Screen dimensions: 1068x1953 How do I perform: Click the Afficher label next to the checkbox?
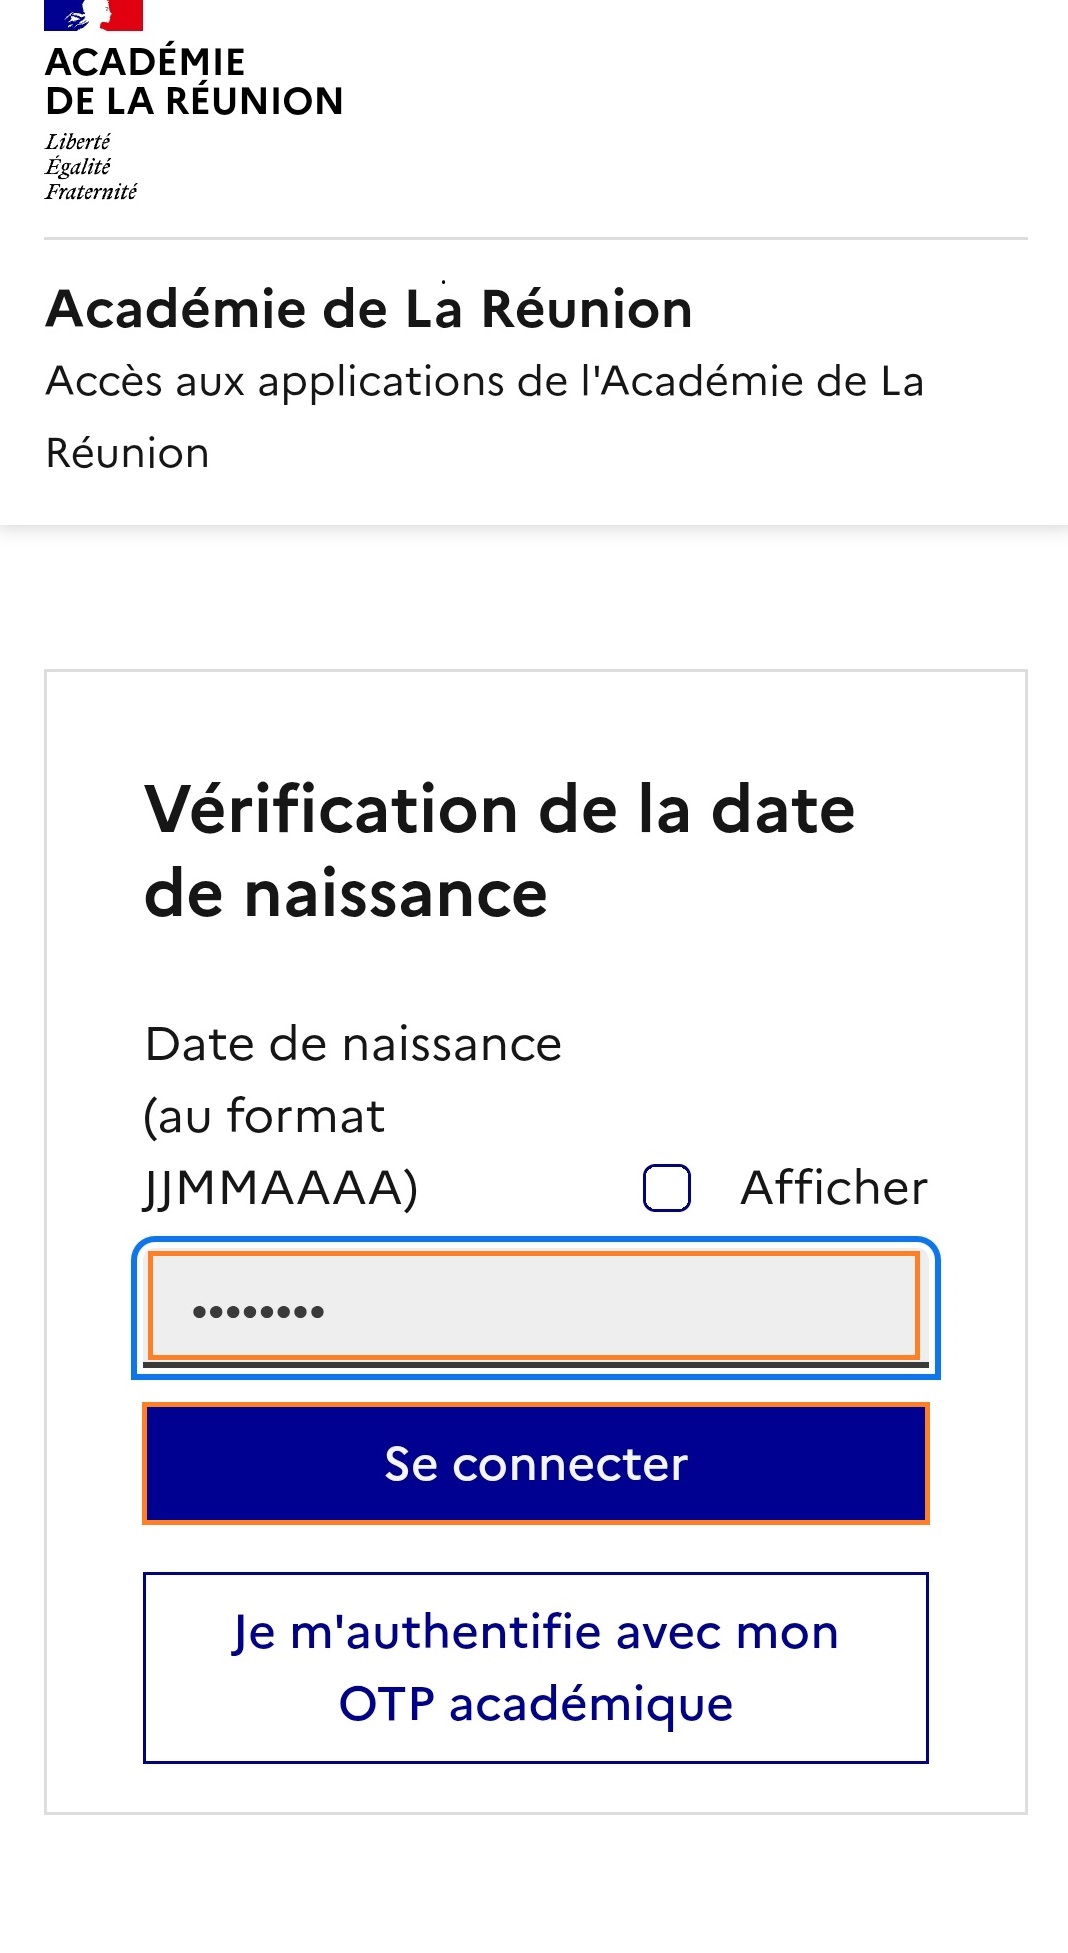pyautogui.click(x=832, y=1186)
